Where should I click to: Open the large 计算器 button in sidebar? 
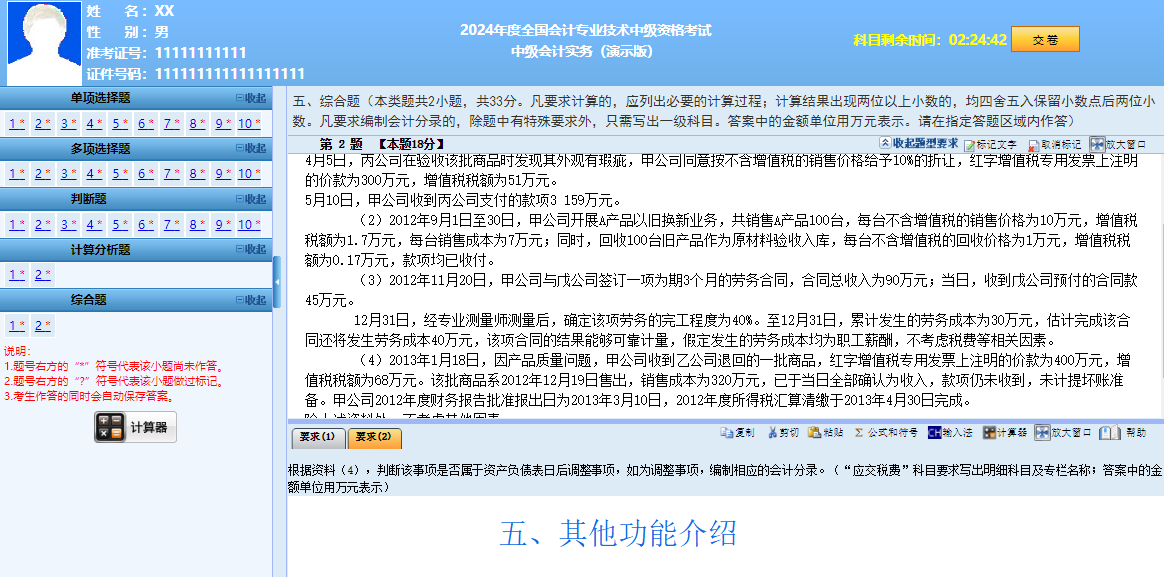(135, 427)
